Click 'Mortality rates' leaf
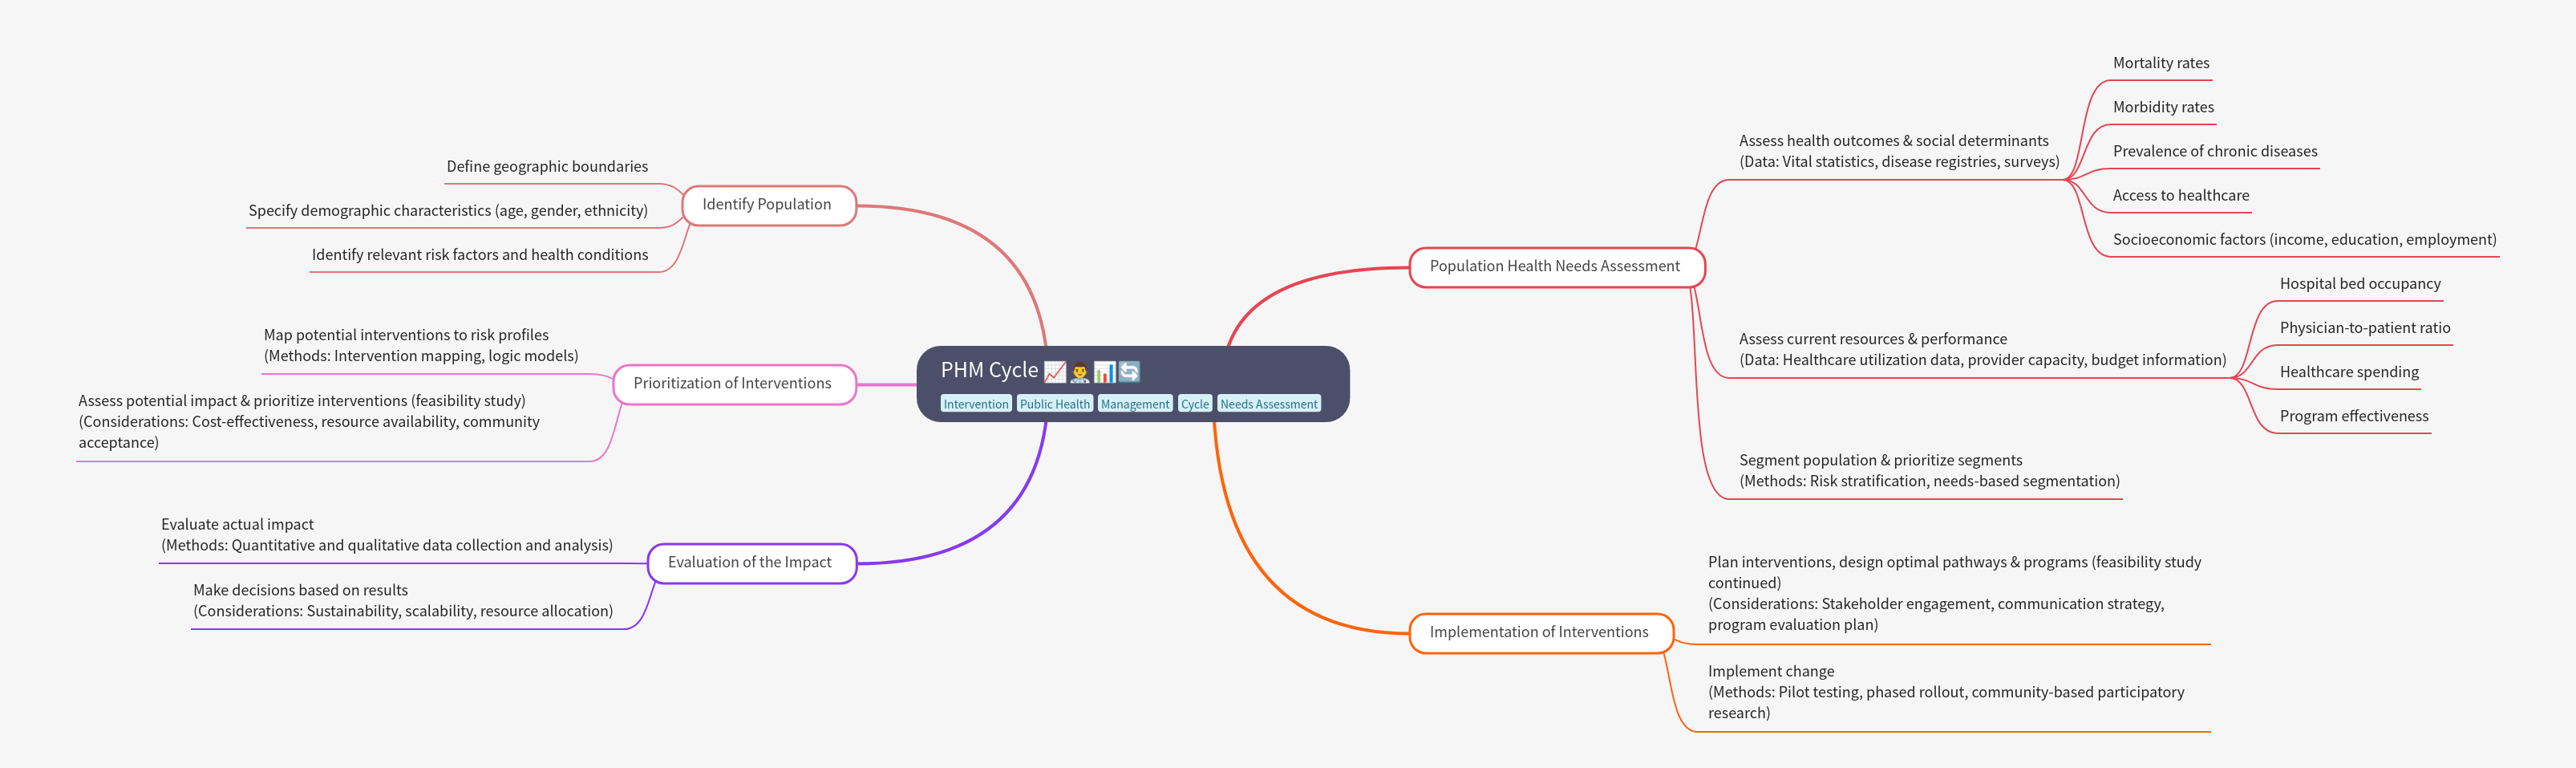Viewport: 2576px width, 768px height. [2161, 63]
